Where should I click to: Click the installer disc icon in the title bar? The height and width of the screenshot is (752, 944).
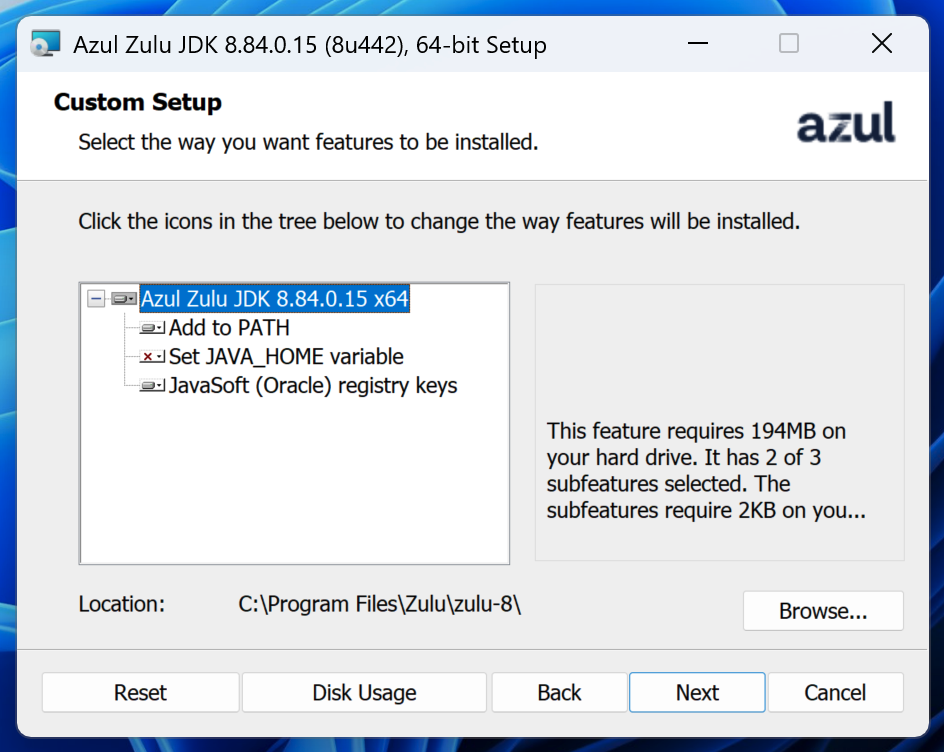point(44,43)
